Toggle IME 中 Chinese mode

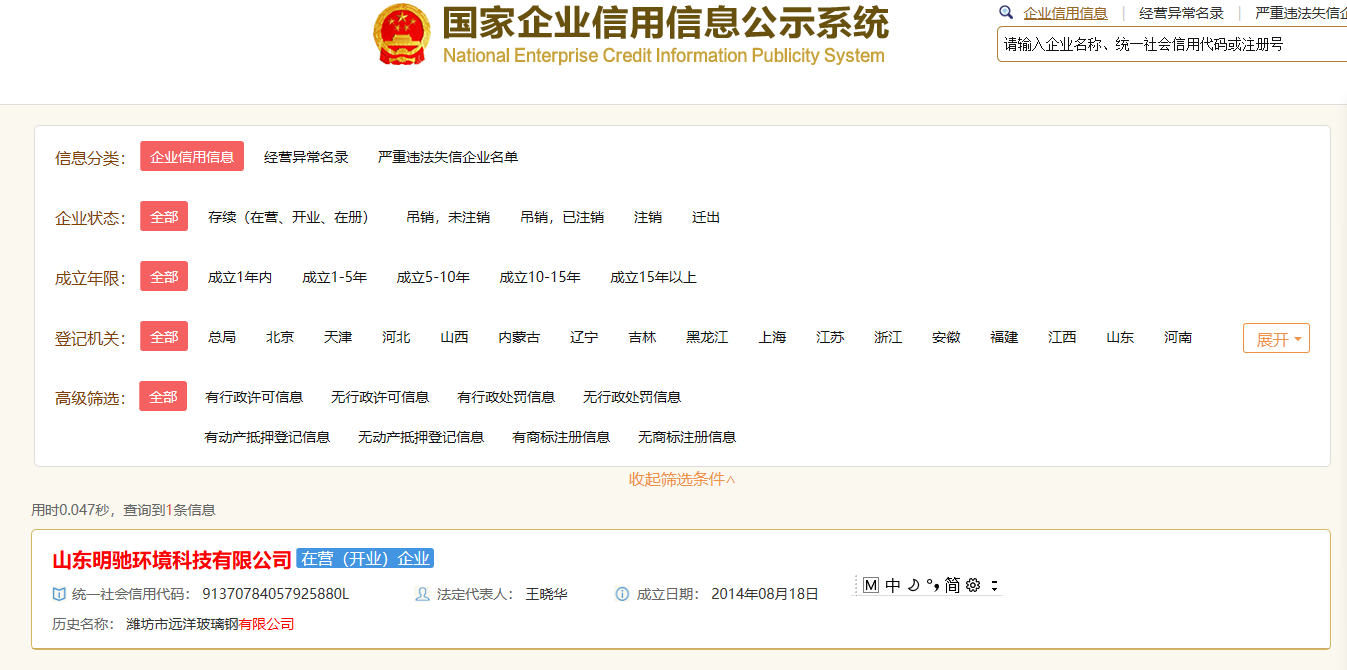(x=893, y=585)
